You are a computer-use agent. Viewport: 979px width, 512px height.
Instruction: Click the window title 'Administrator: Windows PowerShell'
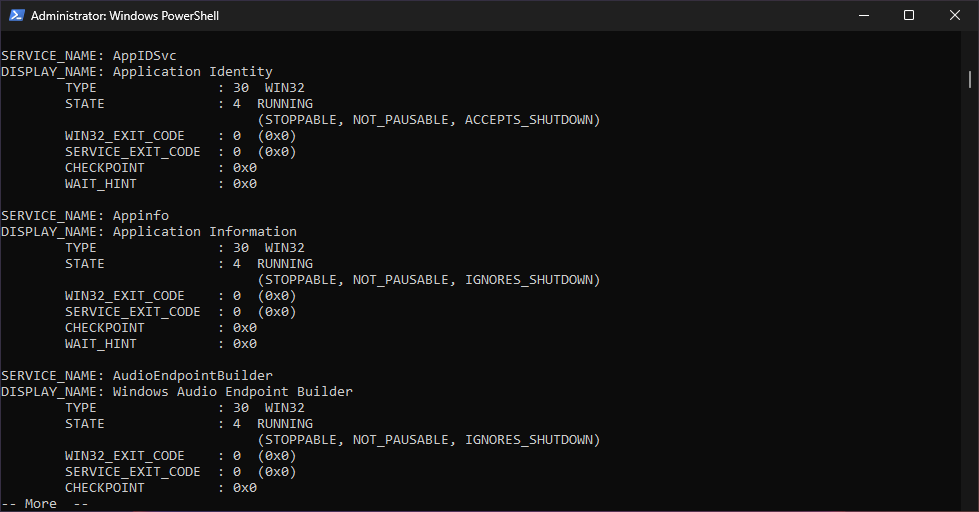click(125, 16)
